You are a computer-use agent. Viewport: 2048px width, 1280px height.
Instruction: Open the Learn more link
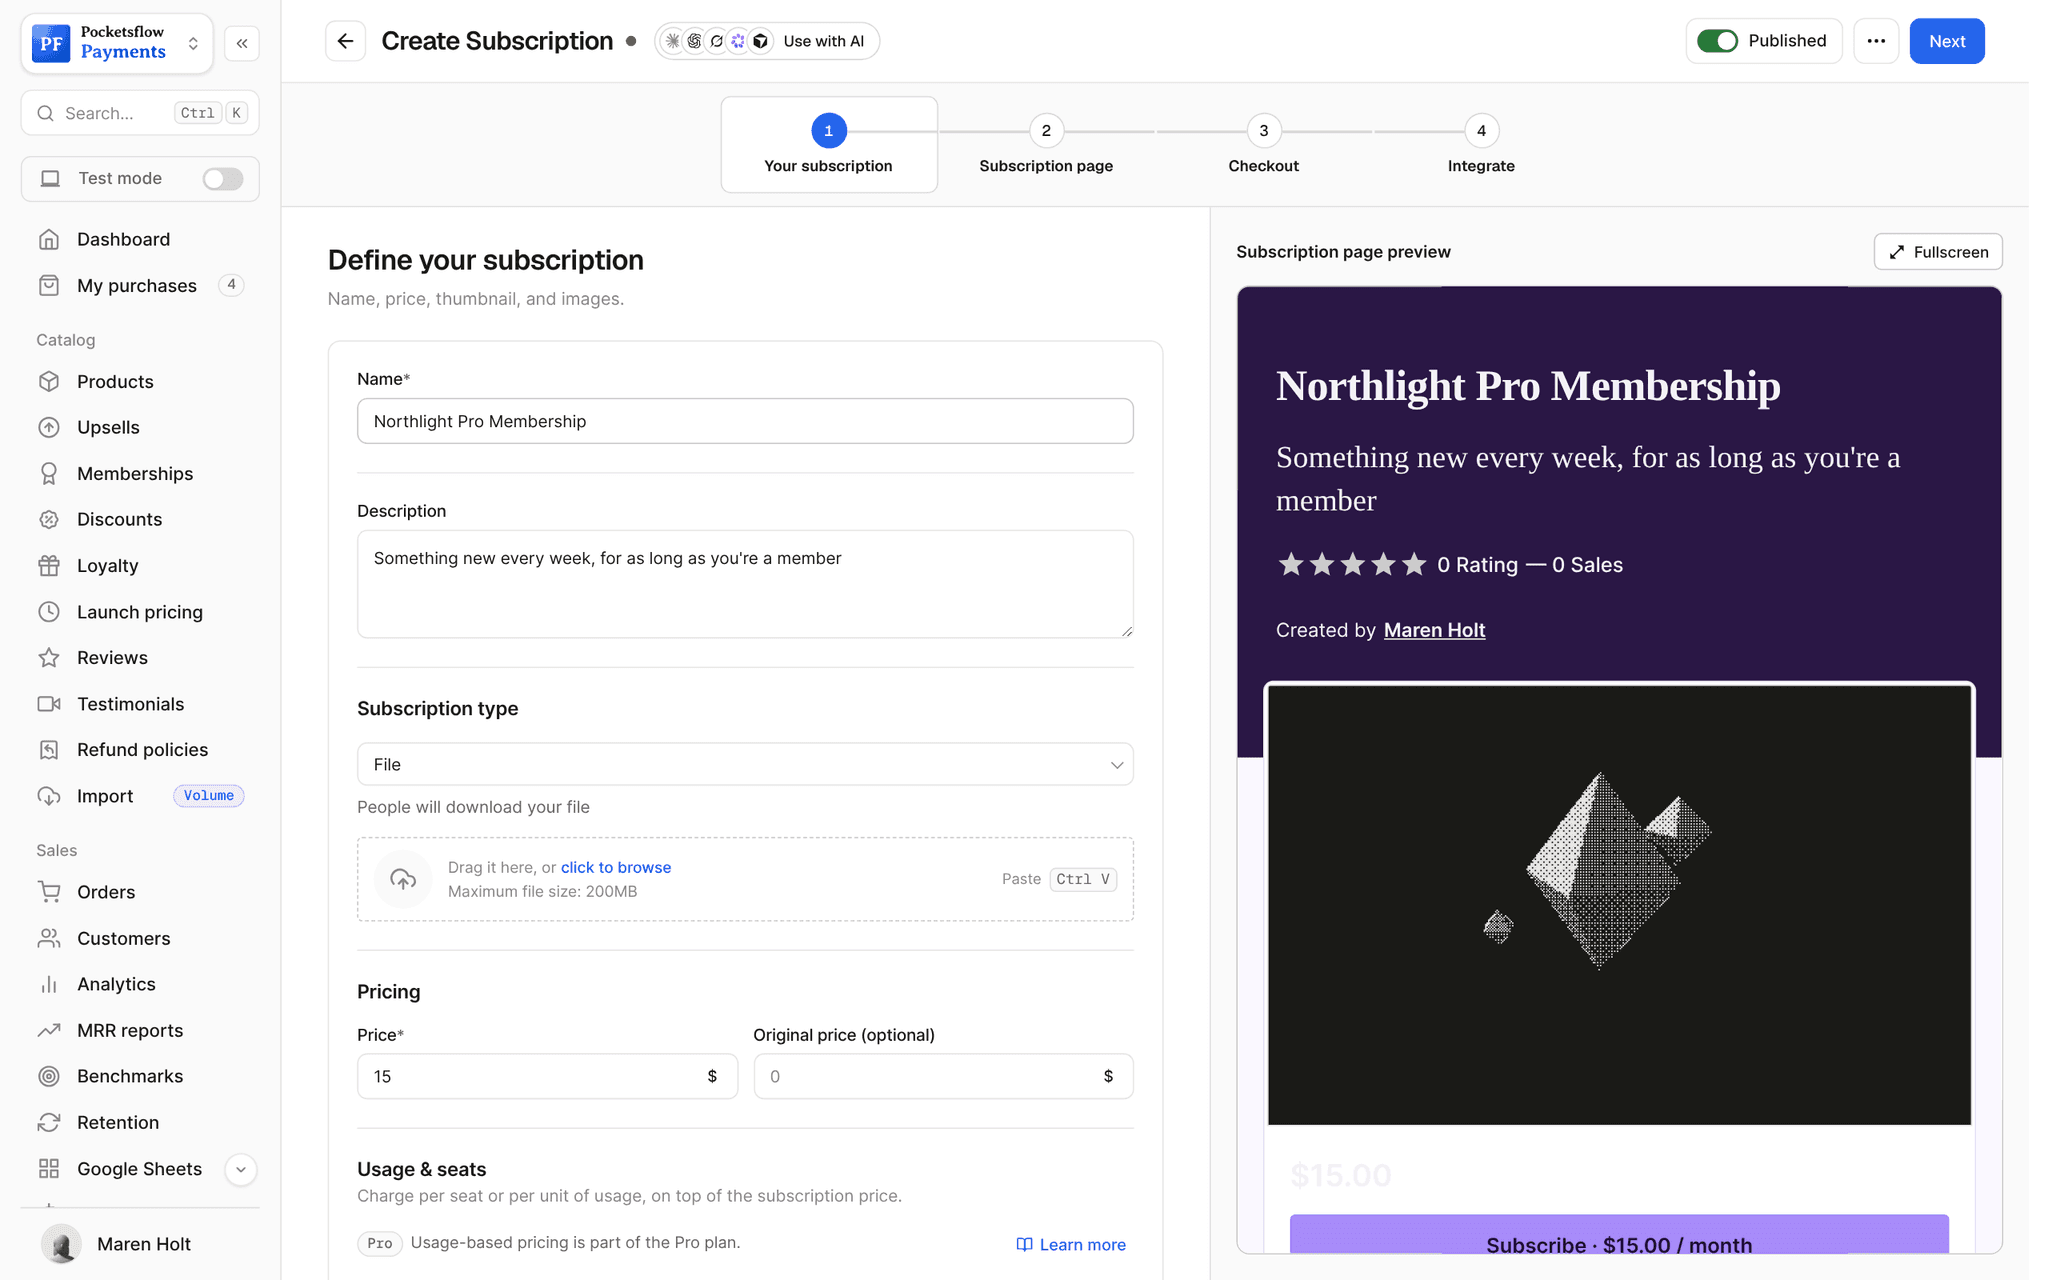pyautogui.click(x=1071, y=1244)
